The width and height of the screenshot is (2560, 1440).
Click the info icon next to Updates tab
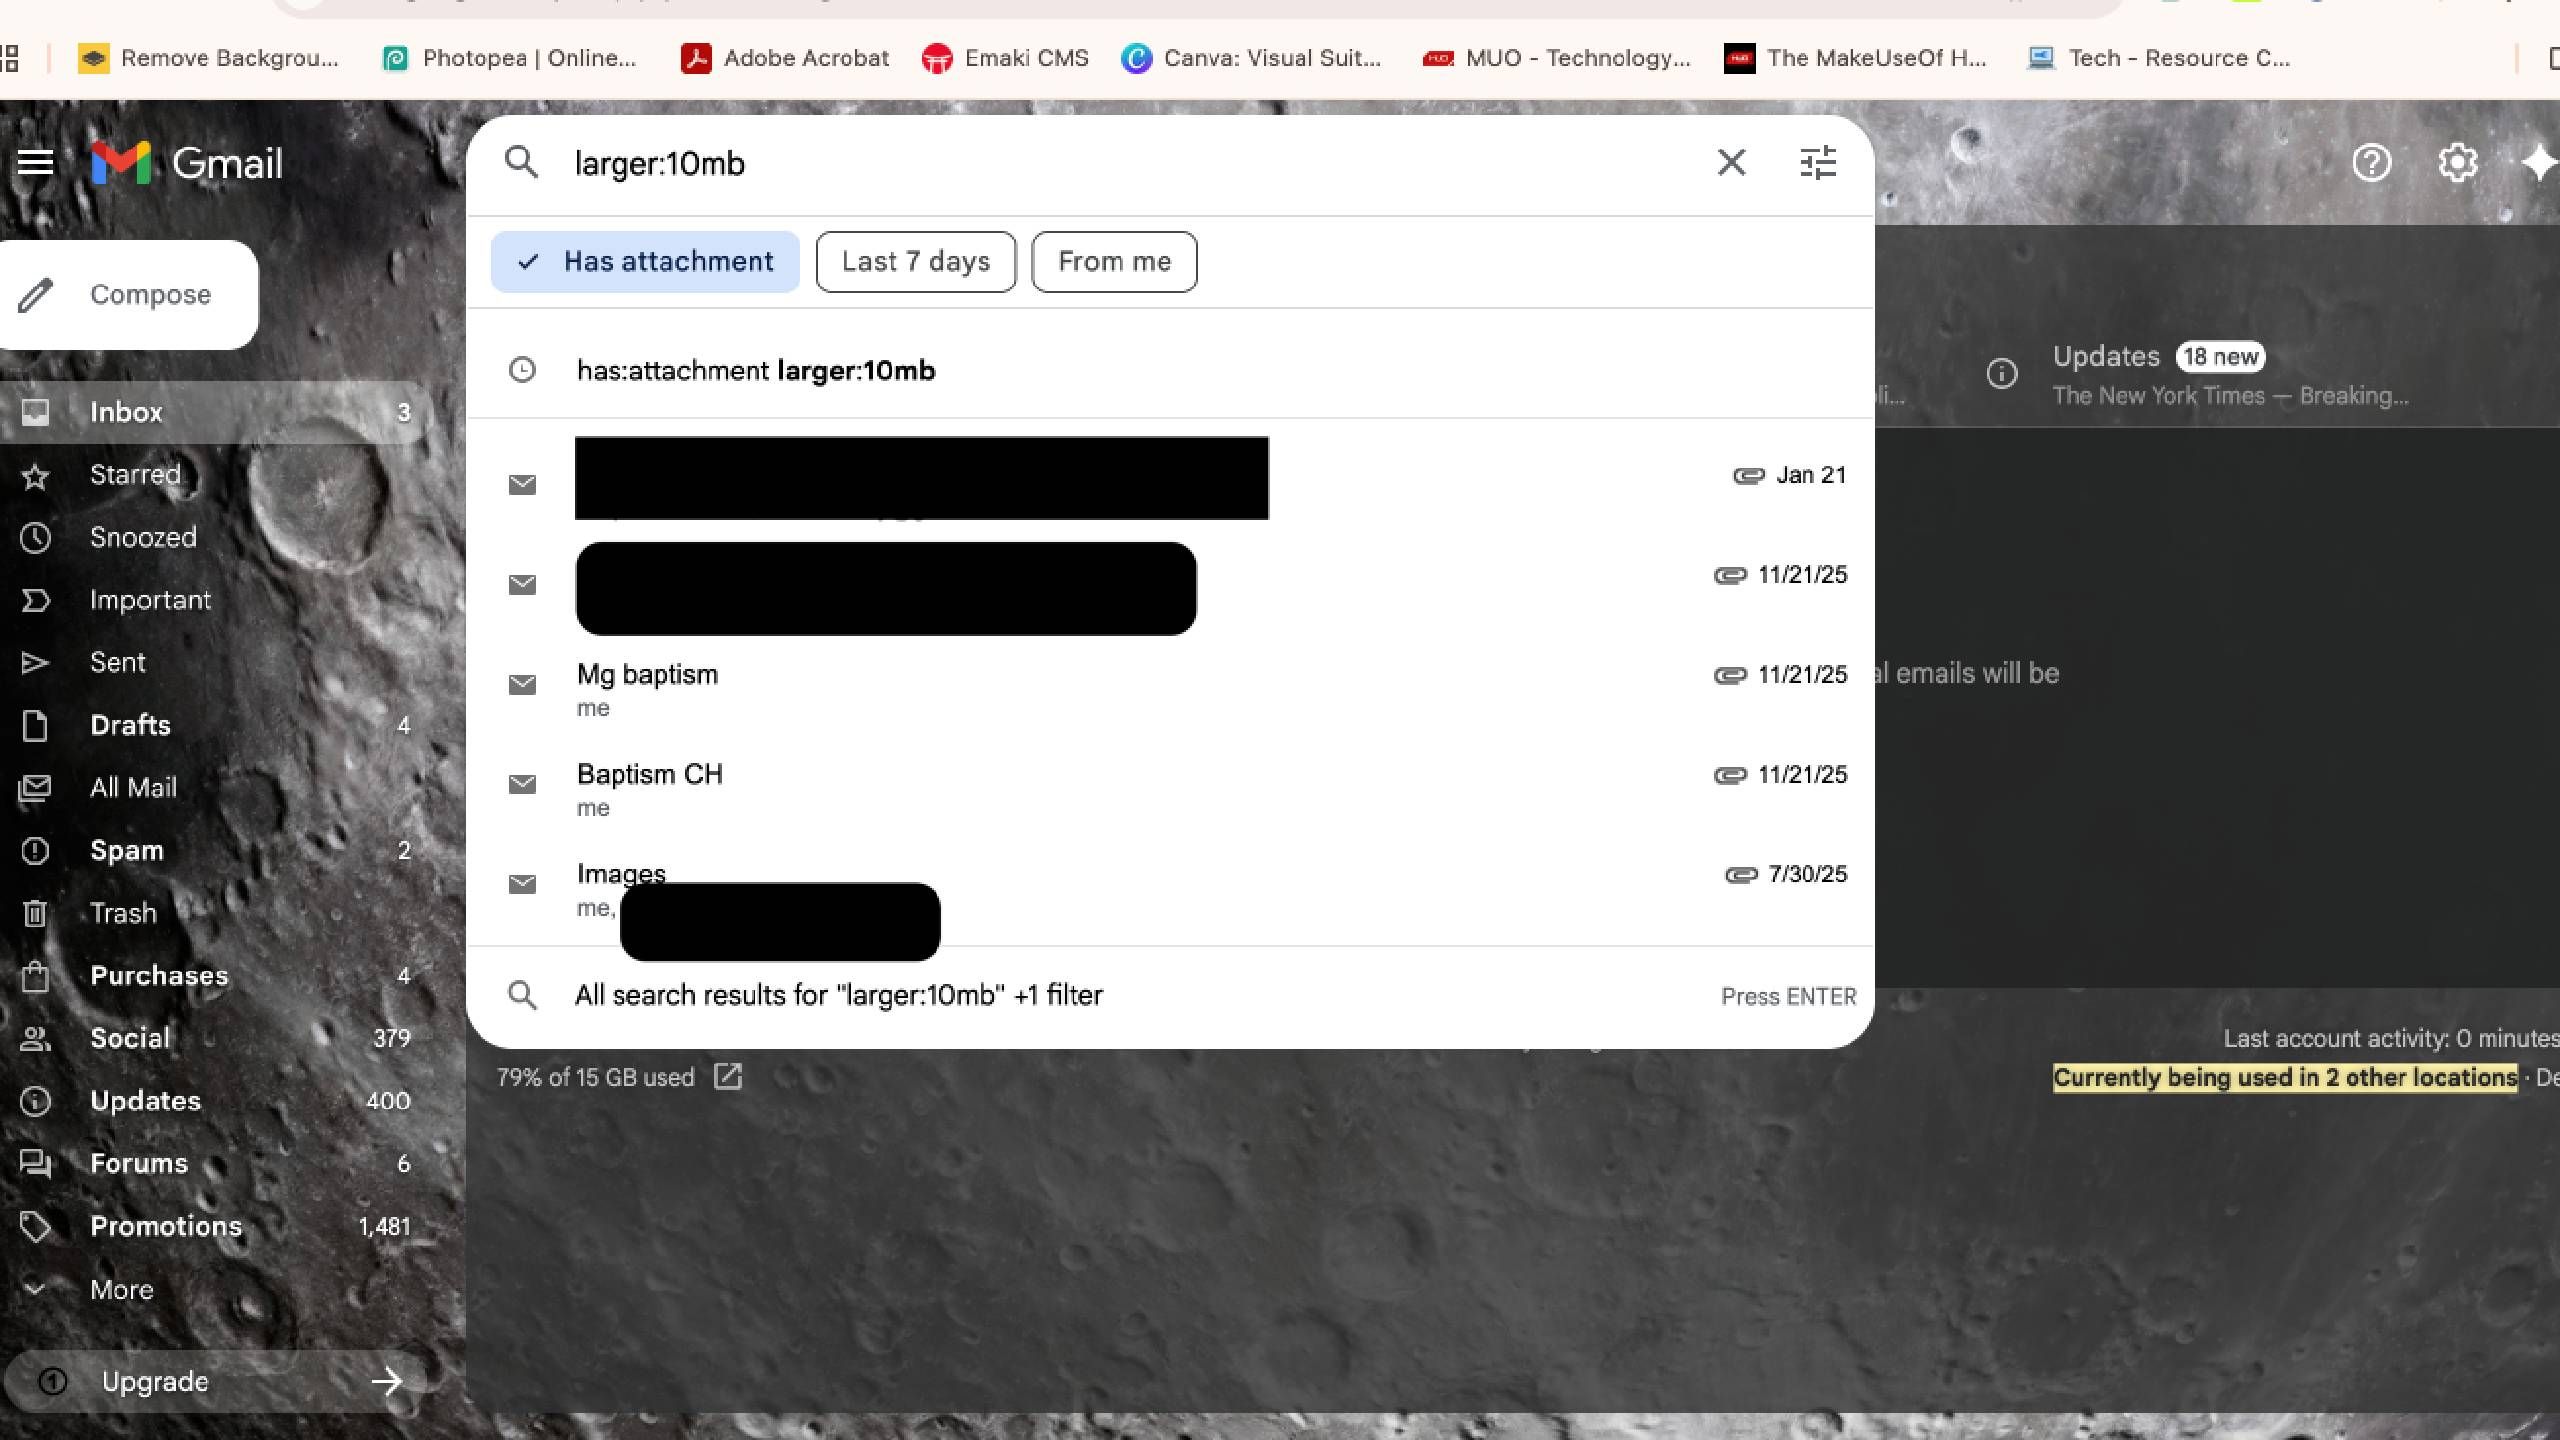[x=2001, y=374]
